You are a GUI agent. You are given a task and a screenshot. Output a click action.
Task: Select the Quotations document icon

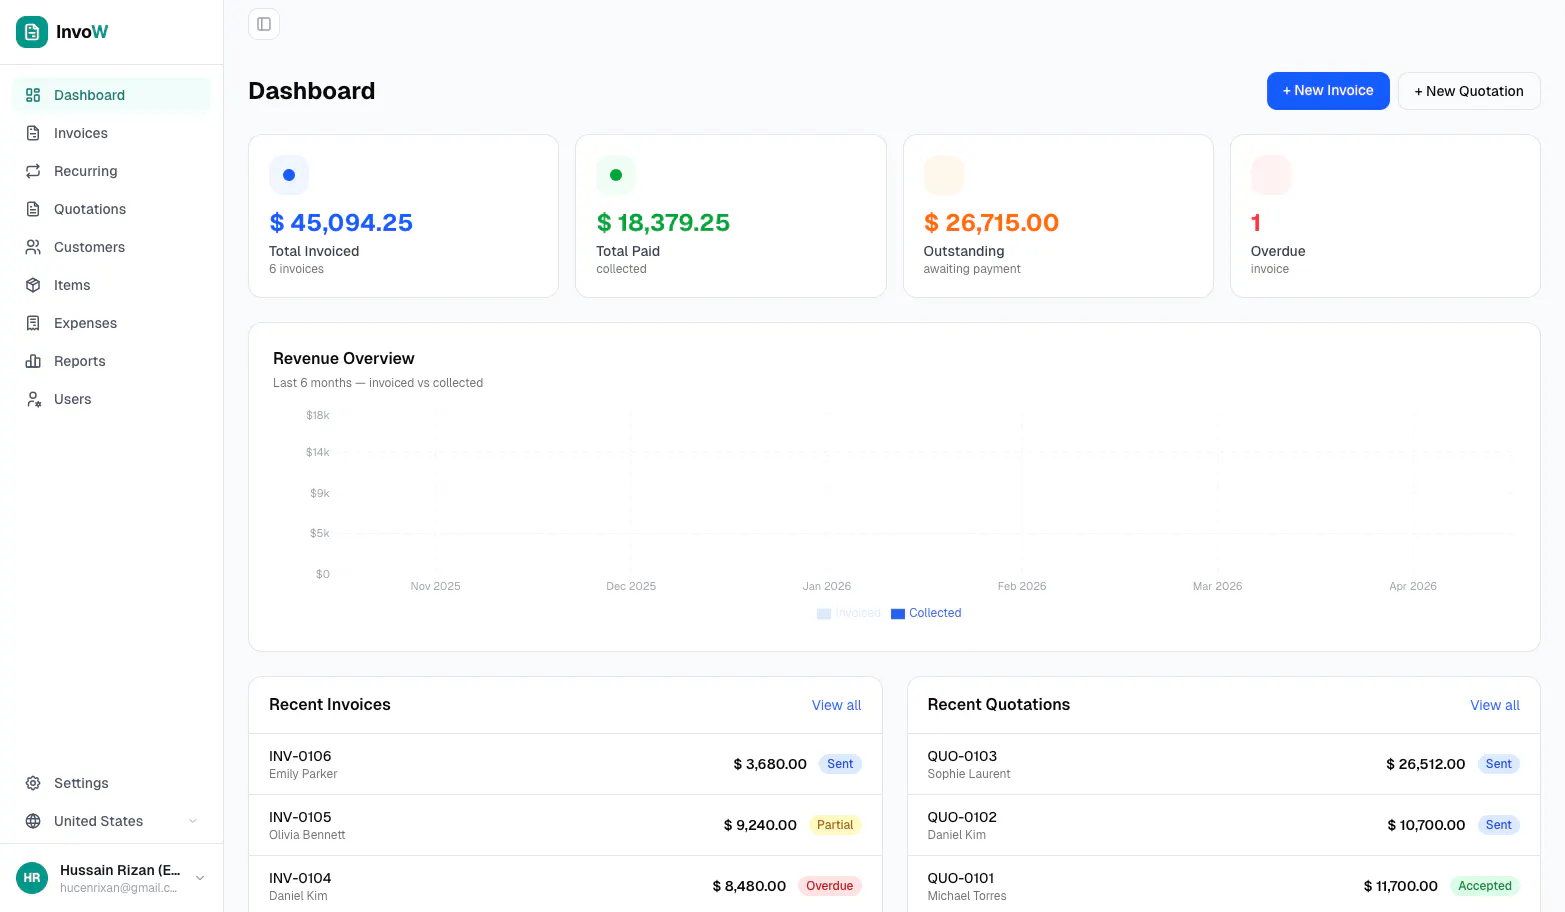click(x=33, y=209)
